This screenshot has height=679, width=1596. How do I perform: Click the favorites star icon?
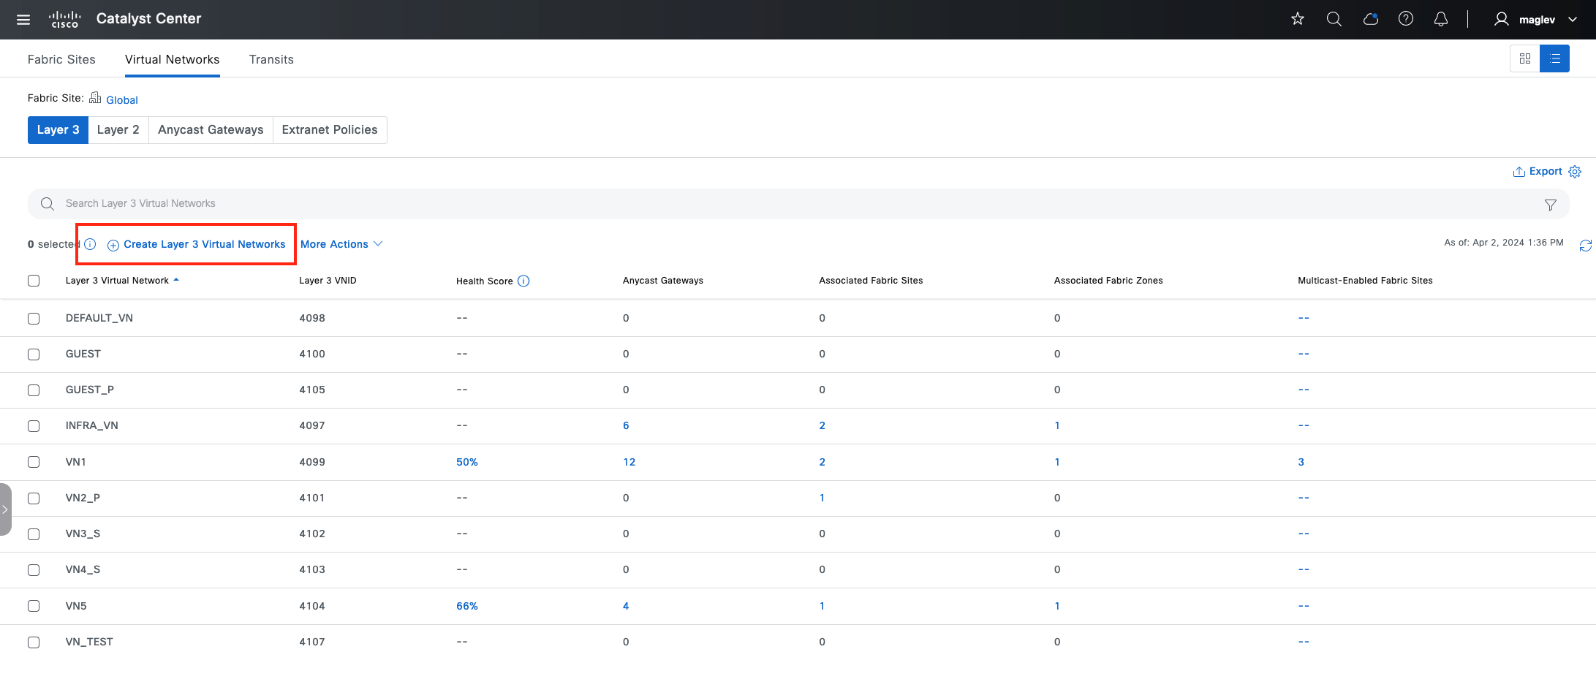(1297, 19)
